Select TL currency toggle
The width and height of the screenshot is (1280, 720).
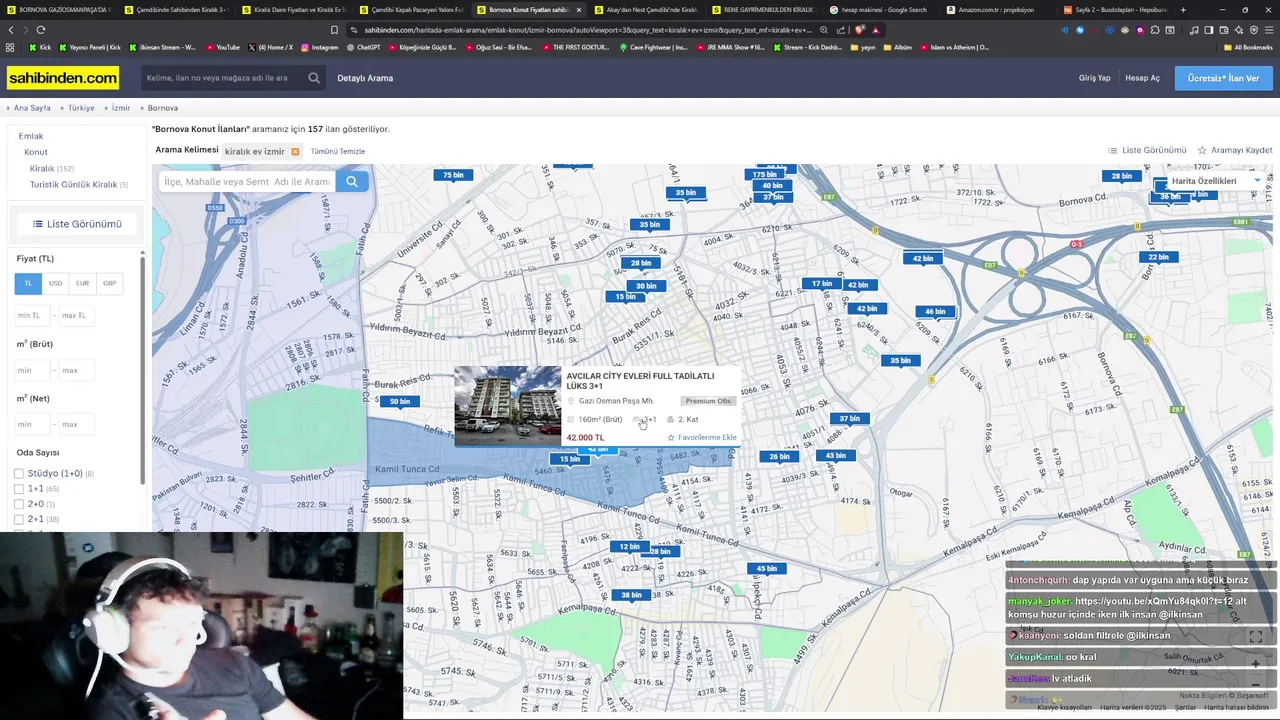click(x=28, y=284)
